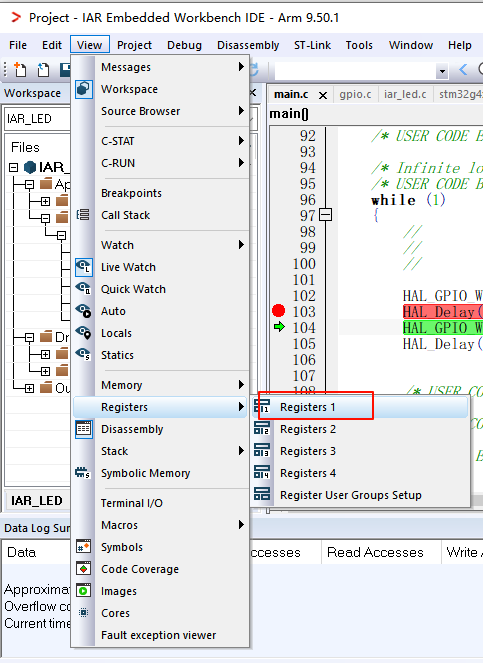483x663 pixels.
Task: Click the Symbolic Memory chip icon
Action: point(83,473)
